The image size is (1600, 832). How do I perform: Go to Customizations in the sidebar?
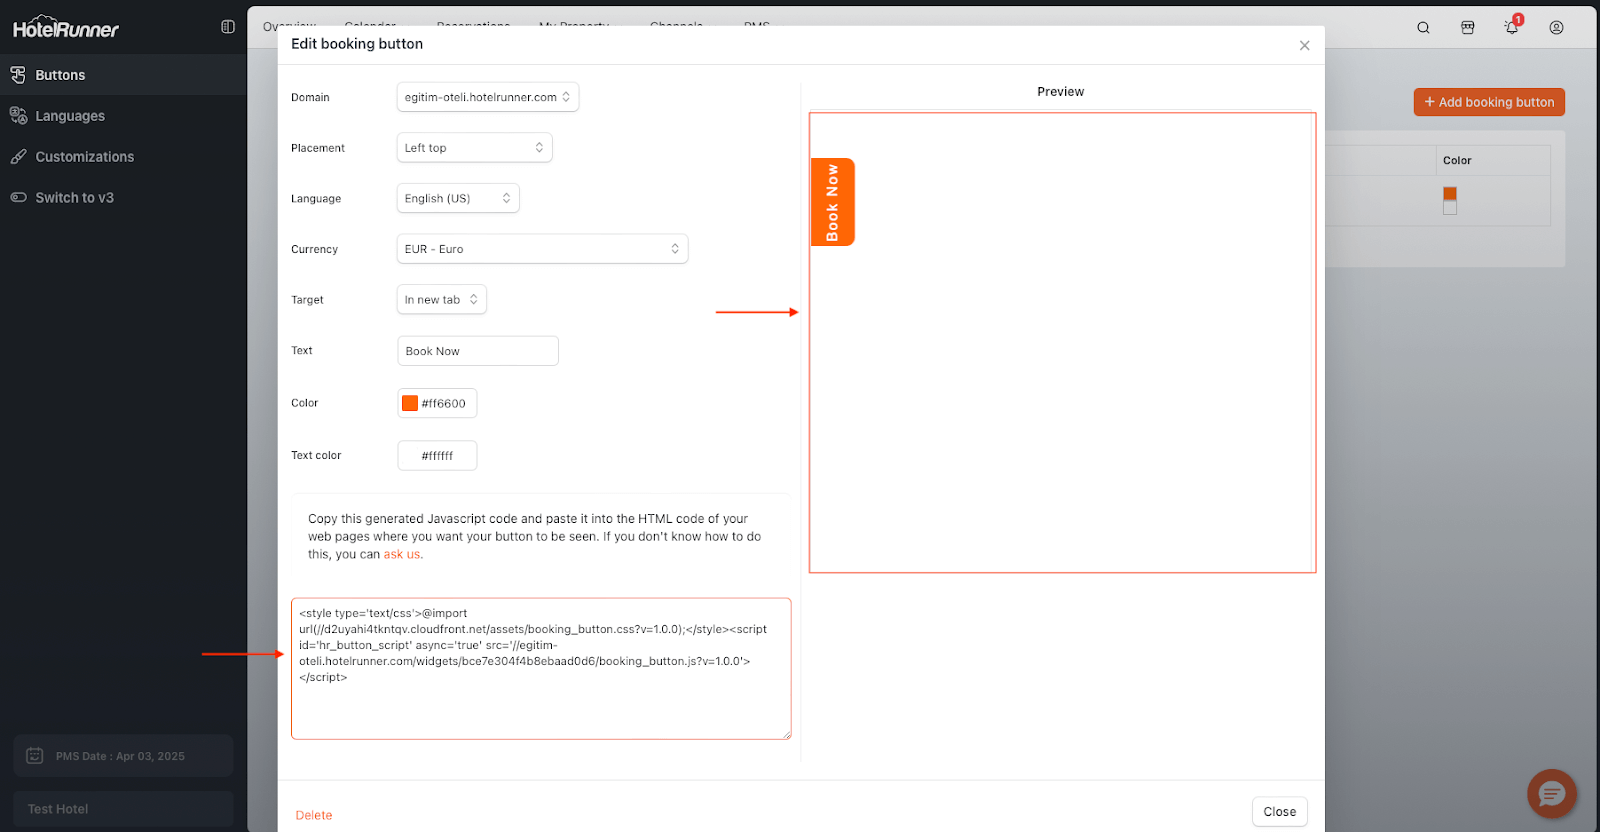(84, 157)
